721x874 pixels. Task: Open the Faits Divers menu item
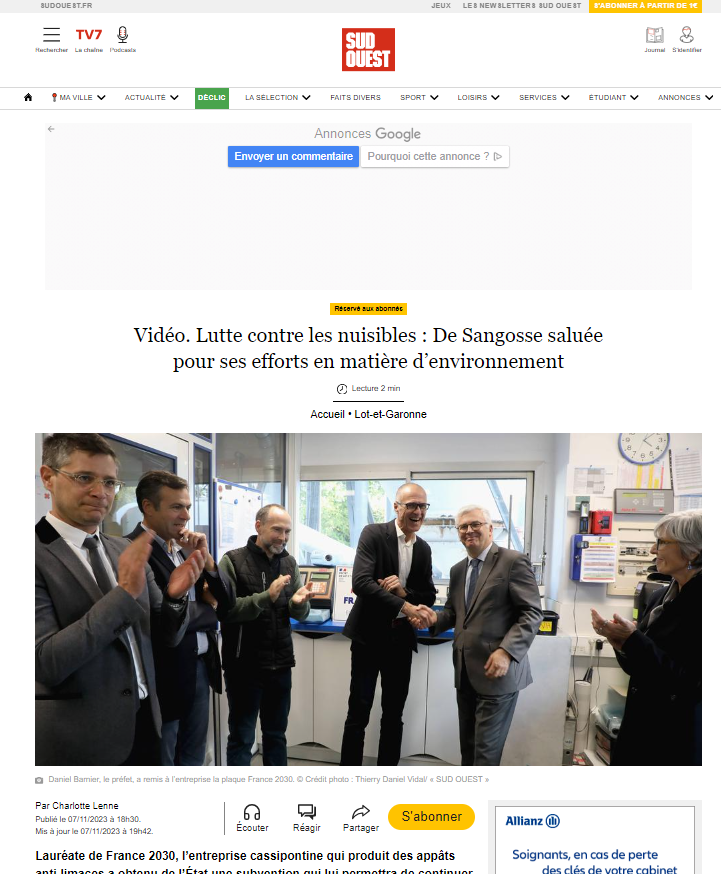pos(355,98)
